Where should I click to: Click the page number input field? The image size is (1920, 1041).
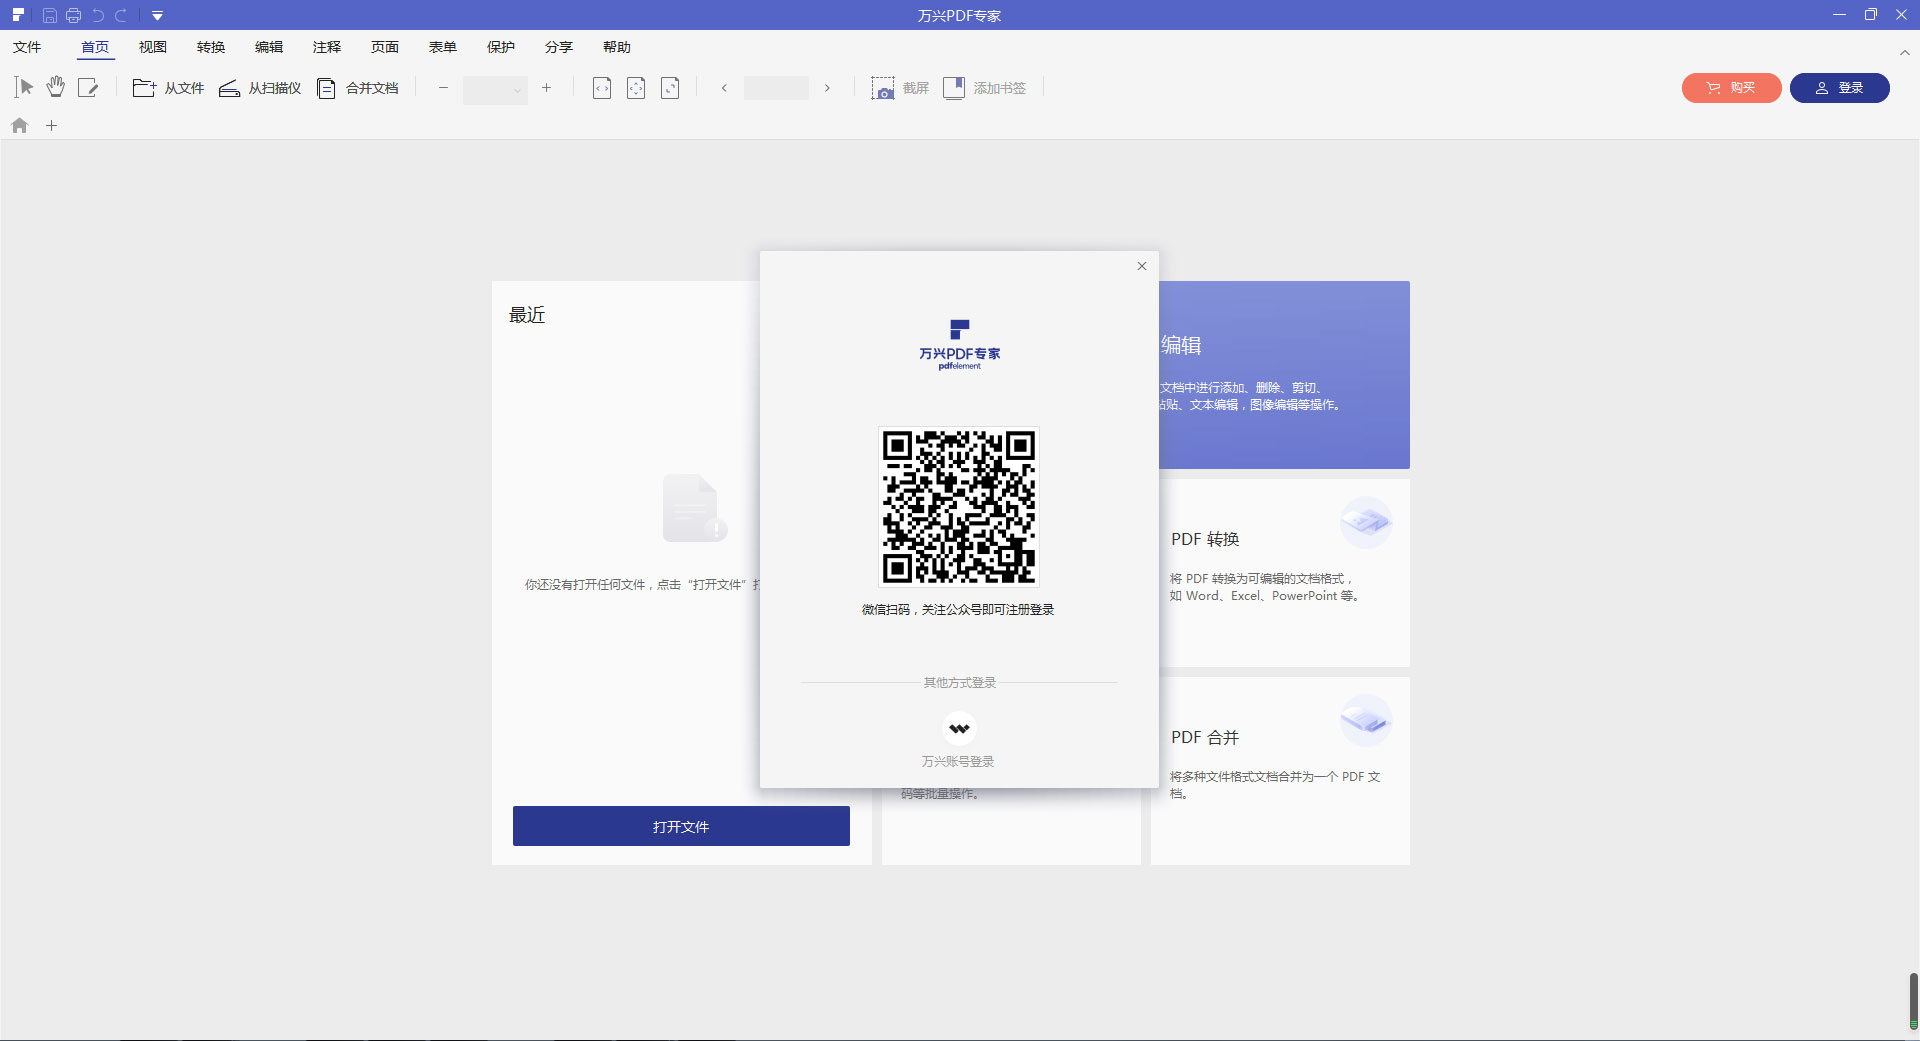[x=775, y=88]
